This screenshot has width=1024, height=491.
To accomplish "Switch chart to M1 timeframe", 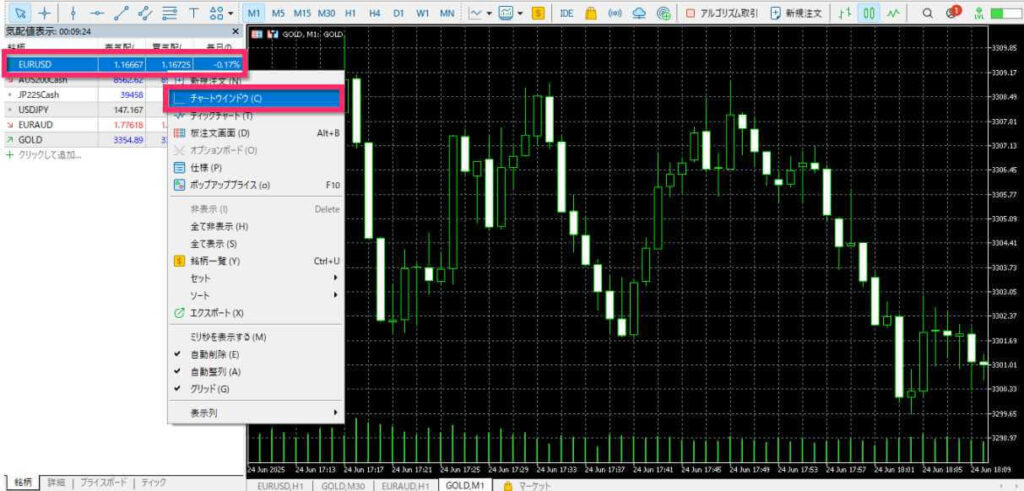I will click(x=254, y=12).
